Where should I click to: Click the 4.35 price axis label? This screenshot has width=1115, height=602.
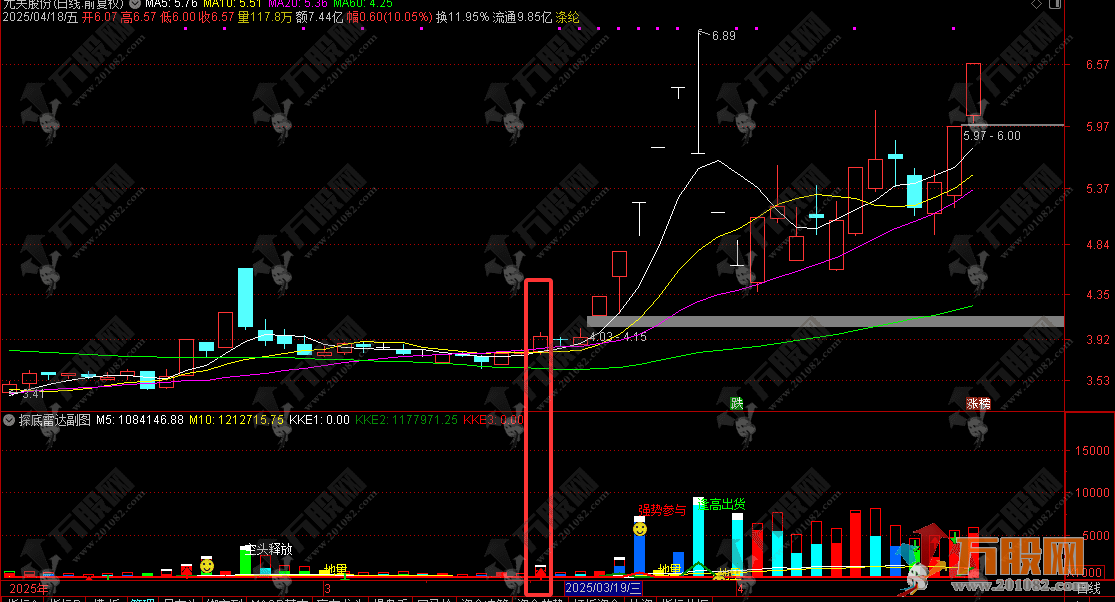(1097, 295)
